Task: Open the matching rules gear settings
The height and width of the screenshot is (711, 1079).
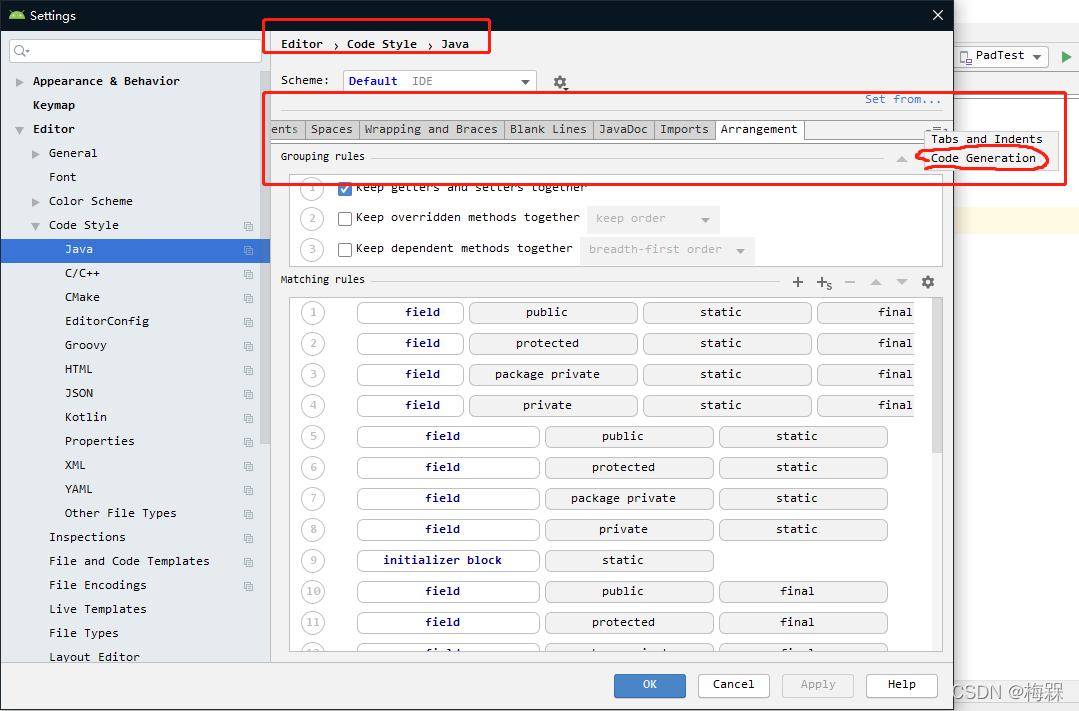Action: 928,282
